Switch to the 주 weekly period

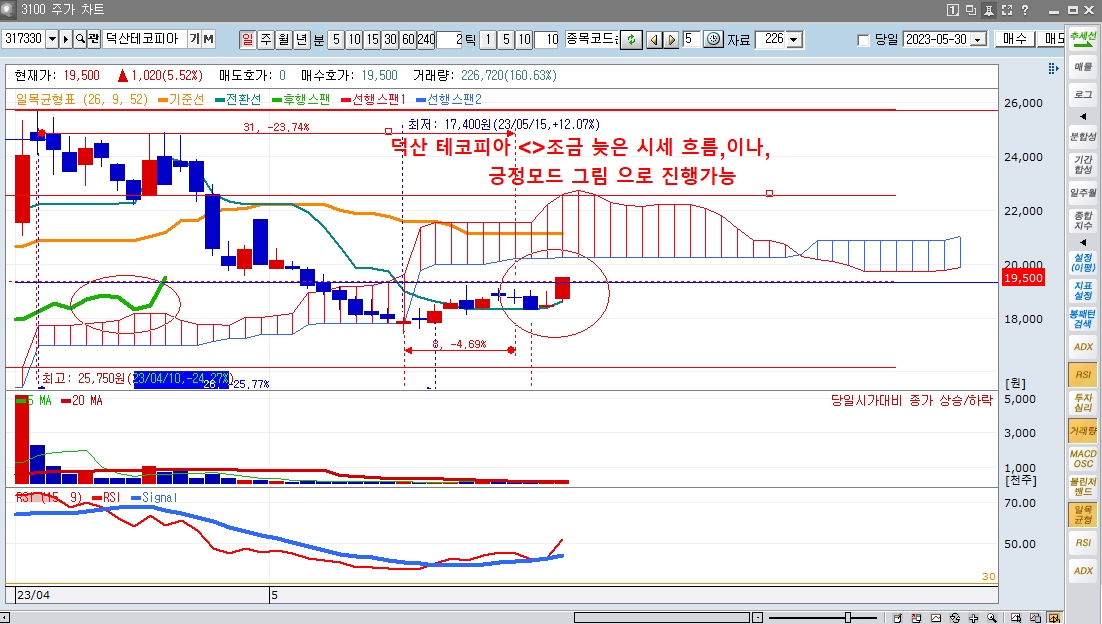tap(265, 39)
